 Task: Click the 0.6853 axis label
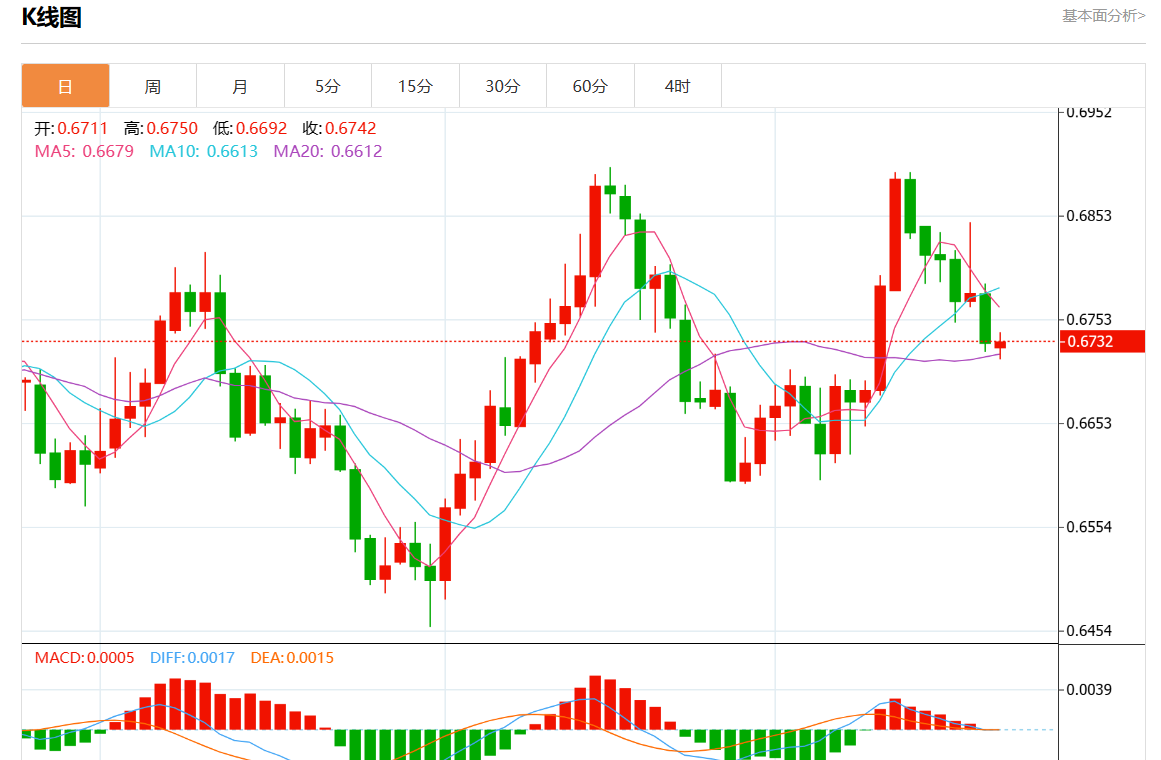pyautogui.click(x=1088, y=216)
